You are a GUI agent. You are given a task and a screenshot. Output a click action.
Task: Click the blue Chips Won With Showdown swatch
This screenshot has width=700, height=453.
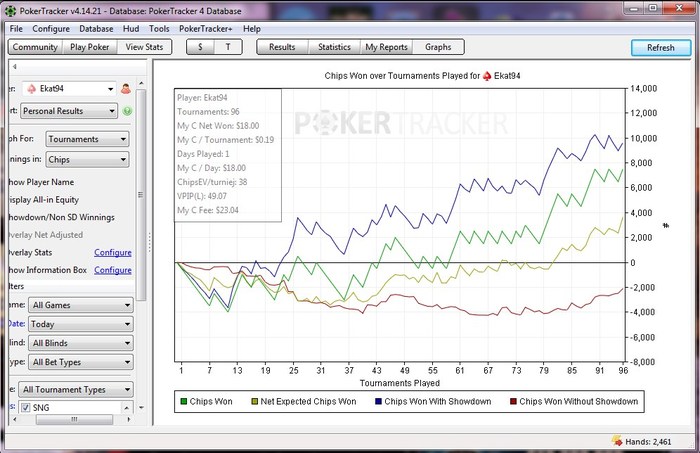click(378, 401)
